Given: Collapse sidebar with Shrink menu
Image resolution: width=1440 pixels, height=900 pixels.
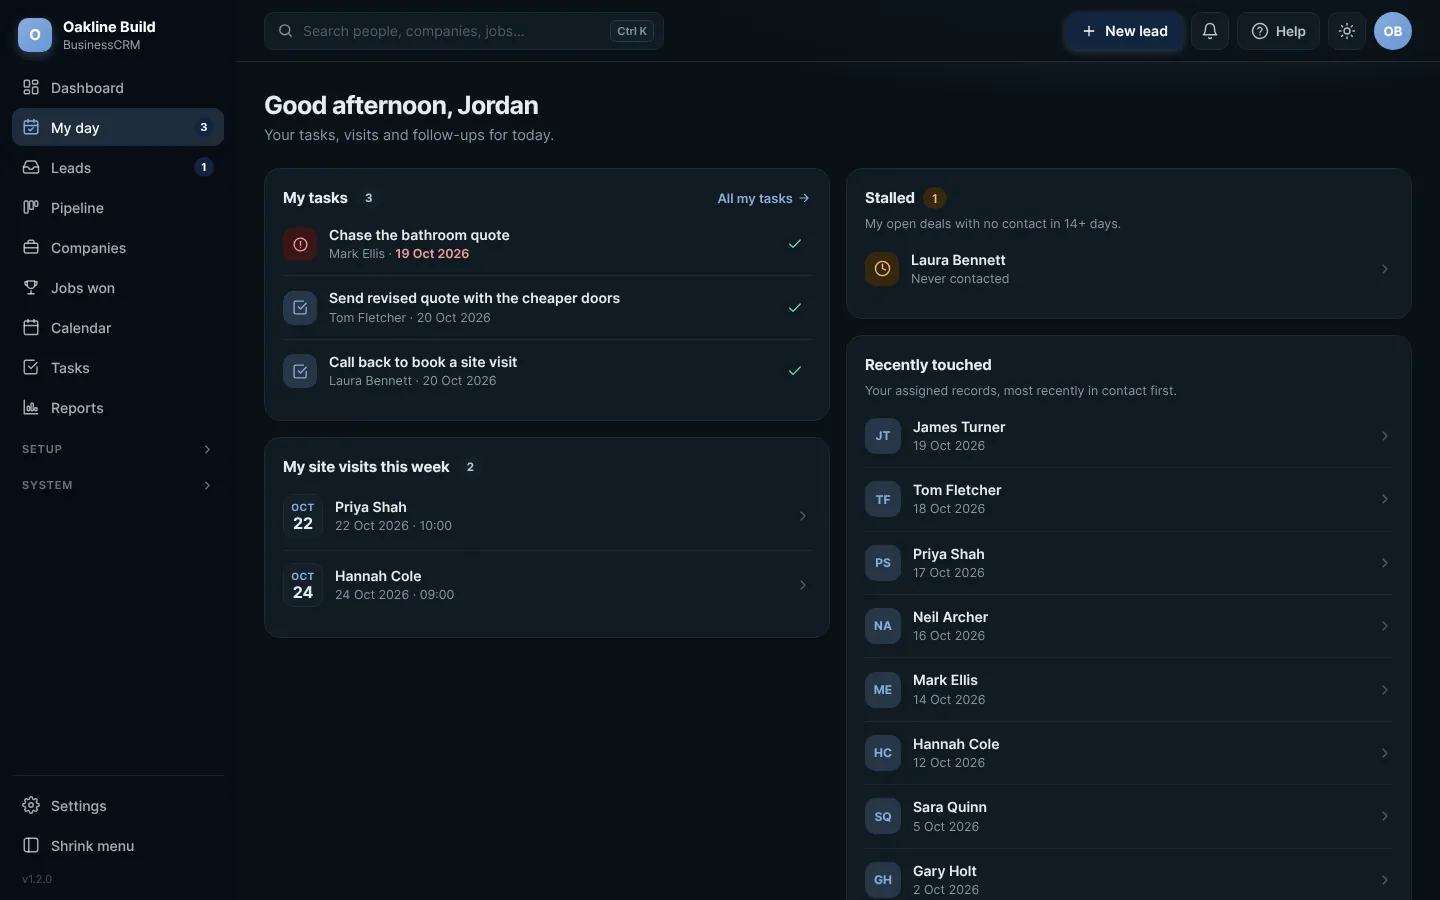Looking at the screenshot, I should (x=118, y=846).
